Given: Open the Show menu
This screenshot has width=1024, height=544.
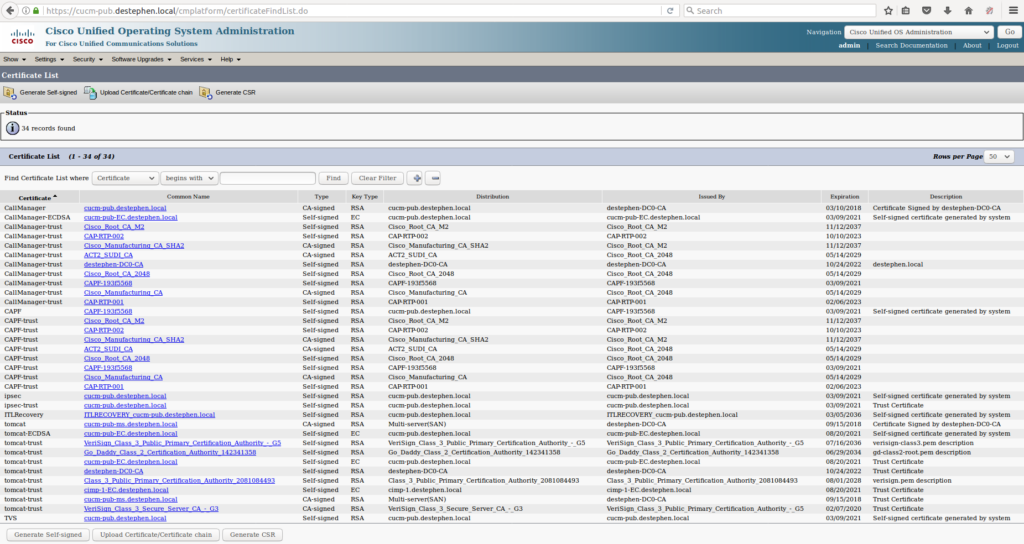Looking at the screenshot, I should (14, 59).
